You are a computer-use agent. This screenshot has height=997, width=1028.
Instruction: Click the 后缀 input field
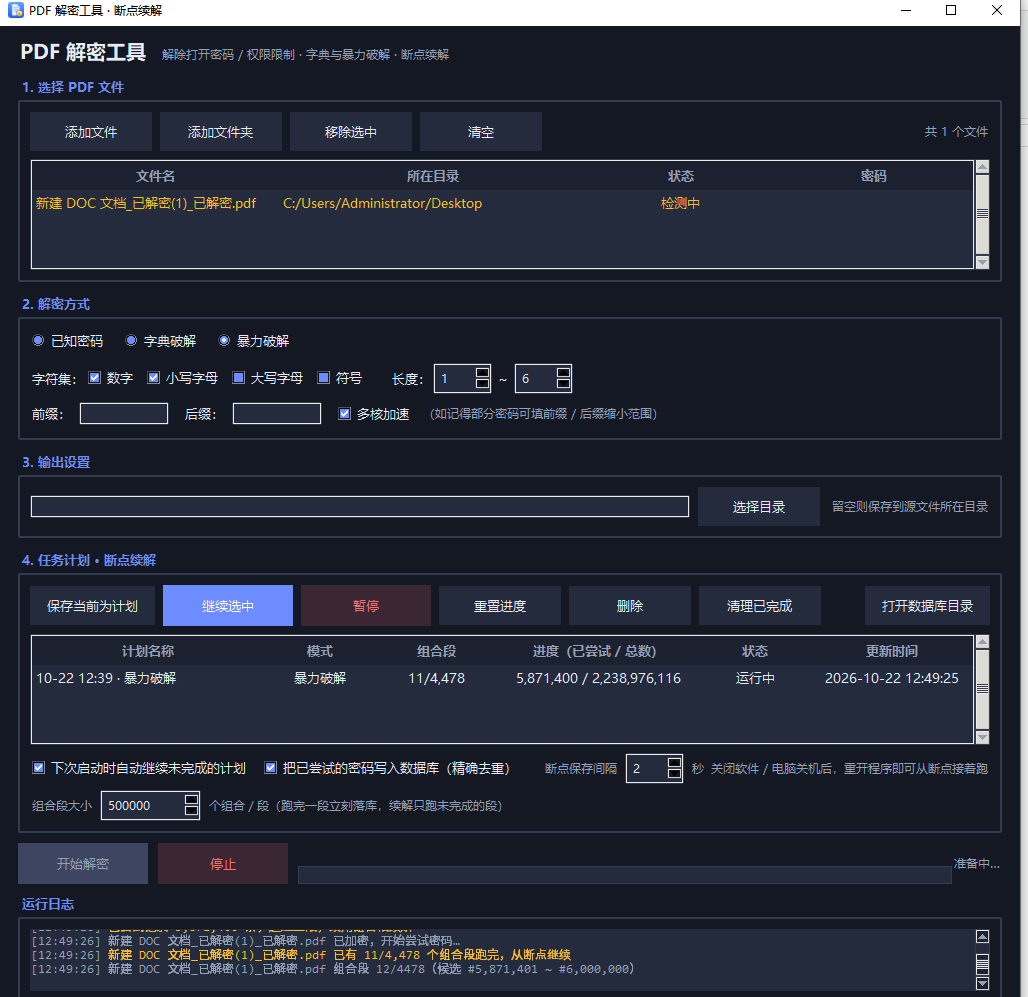click(277, 414)
